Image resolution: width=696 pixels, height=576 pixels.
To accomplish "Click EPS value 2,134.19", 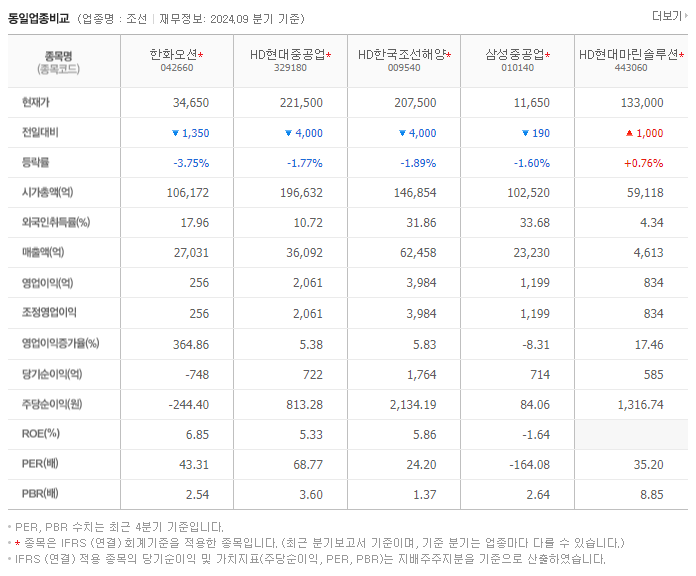I will click(413, 405).
